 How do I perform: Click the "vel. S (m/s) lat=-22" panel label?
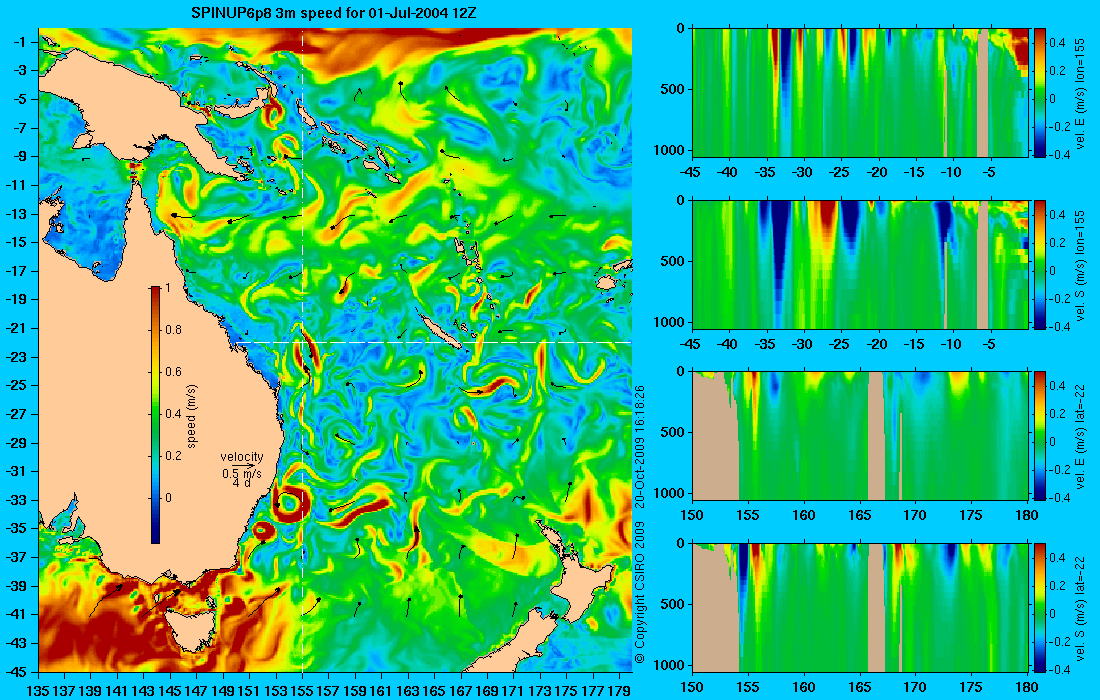click(x=1080, y=607)
